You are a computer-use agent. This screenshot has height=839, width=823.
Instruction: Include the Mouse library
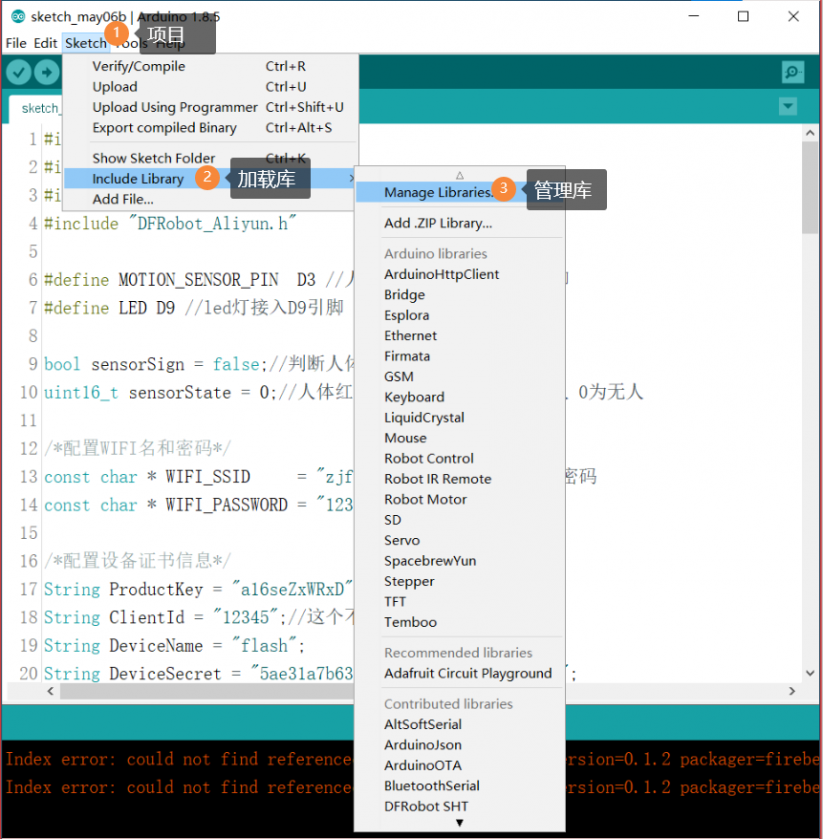[460, 438]
